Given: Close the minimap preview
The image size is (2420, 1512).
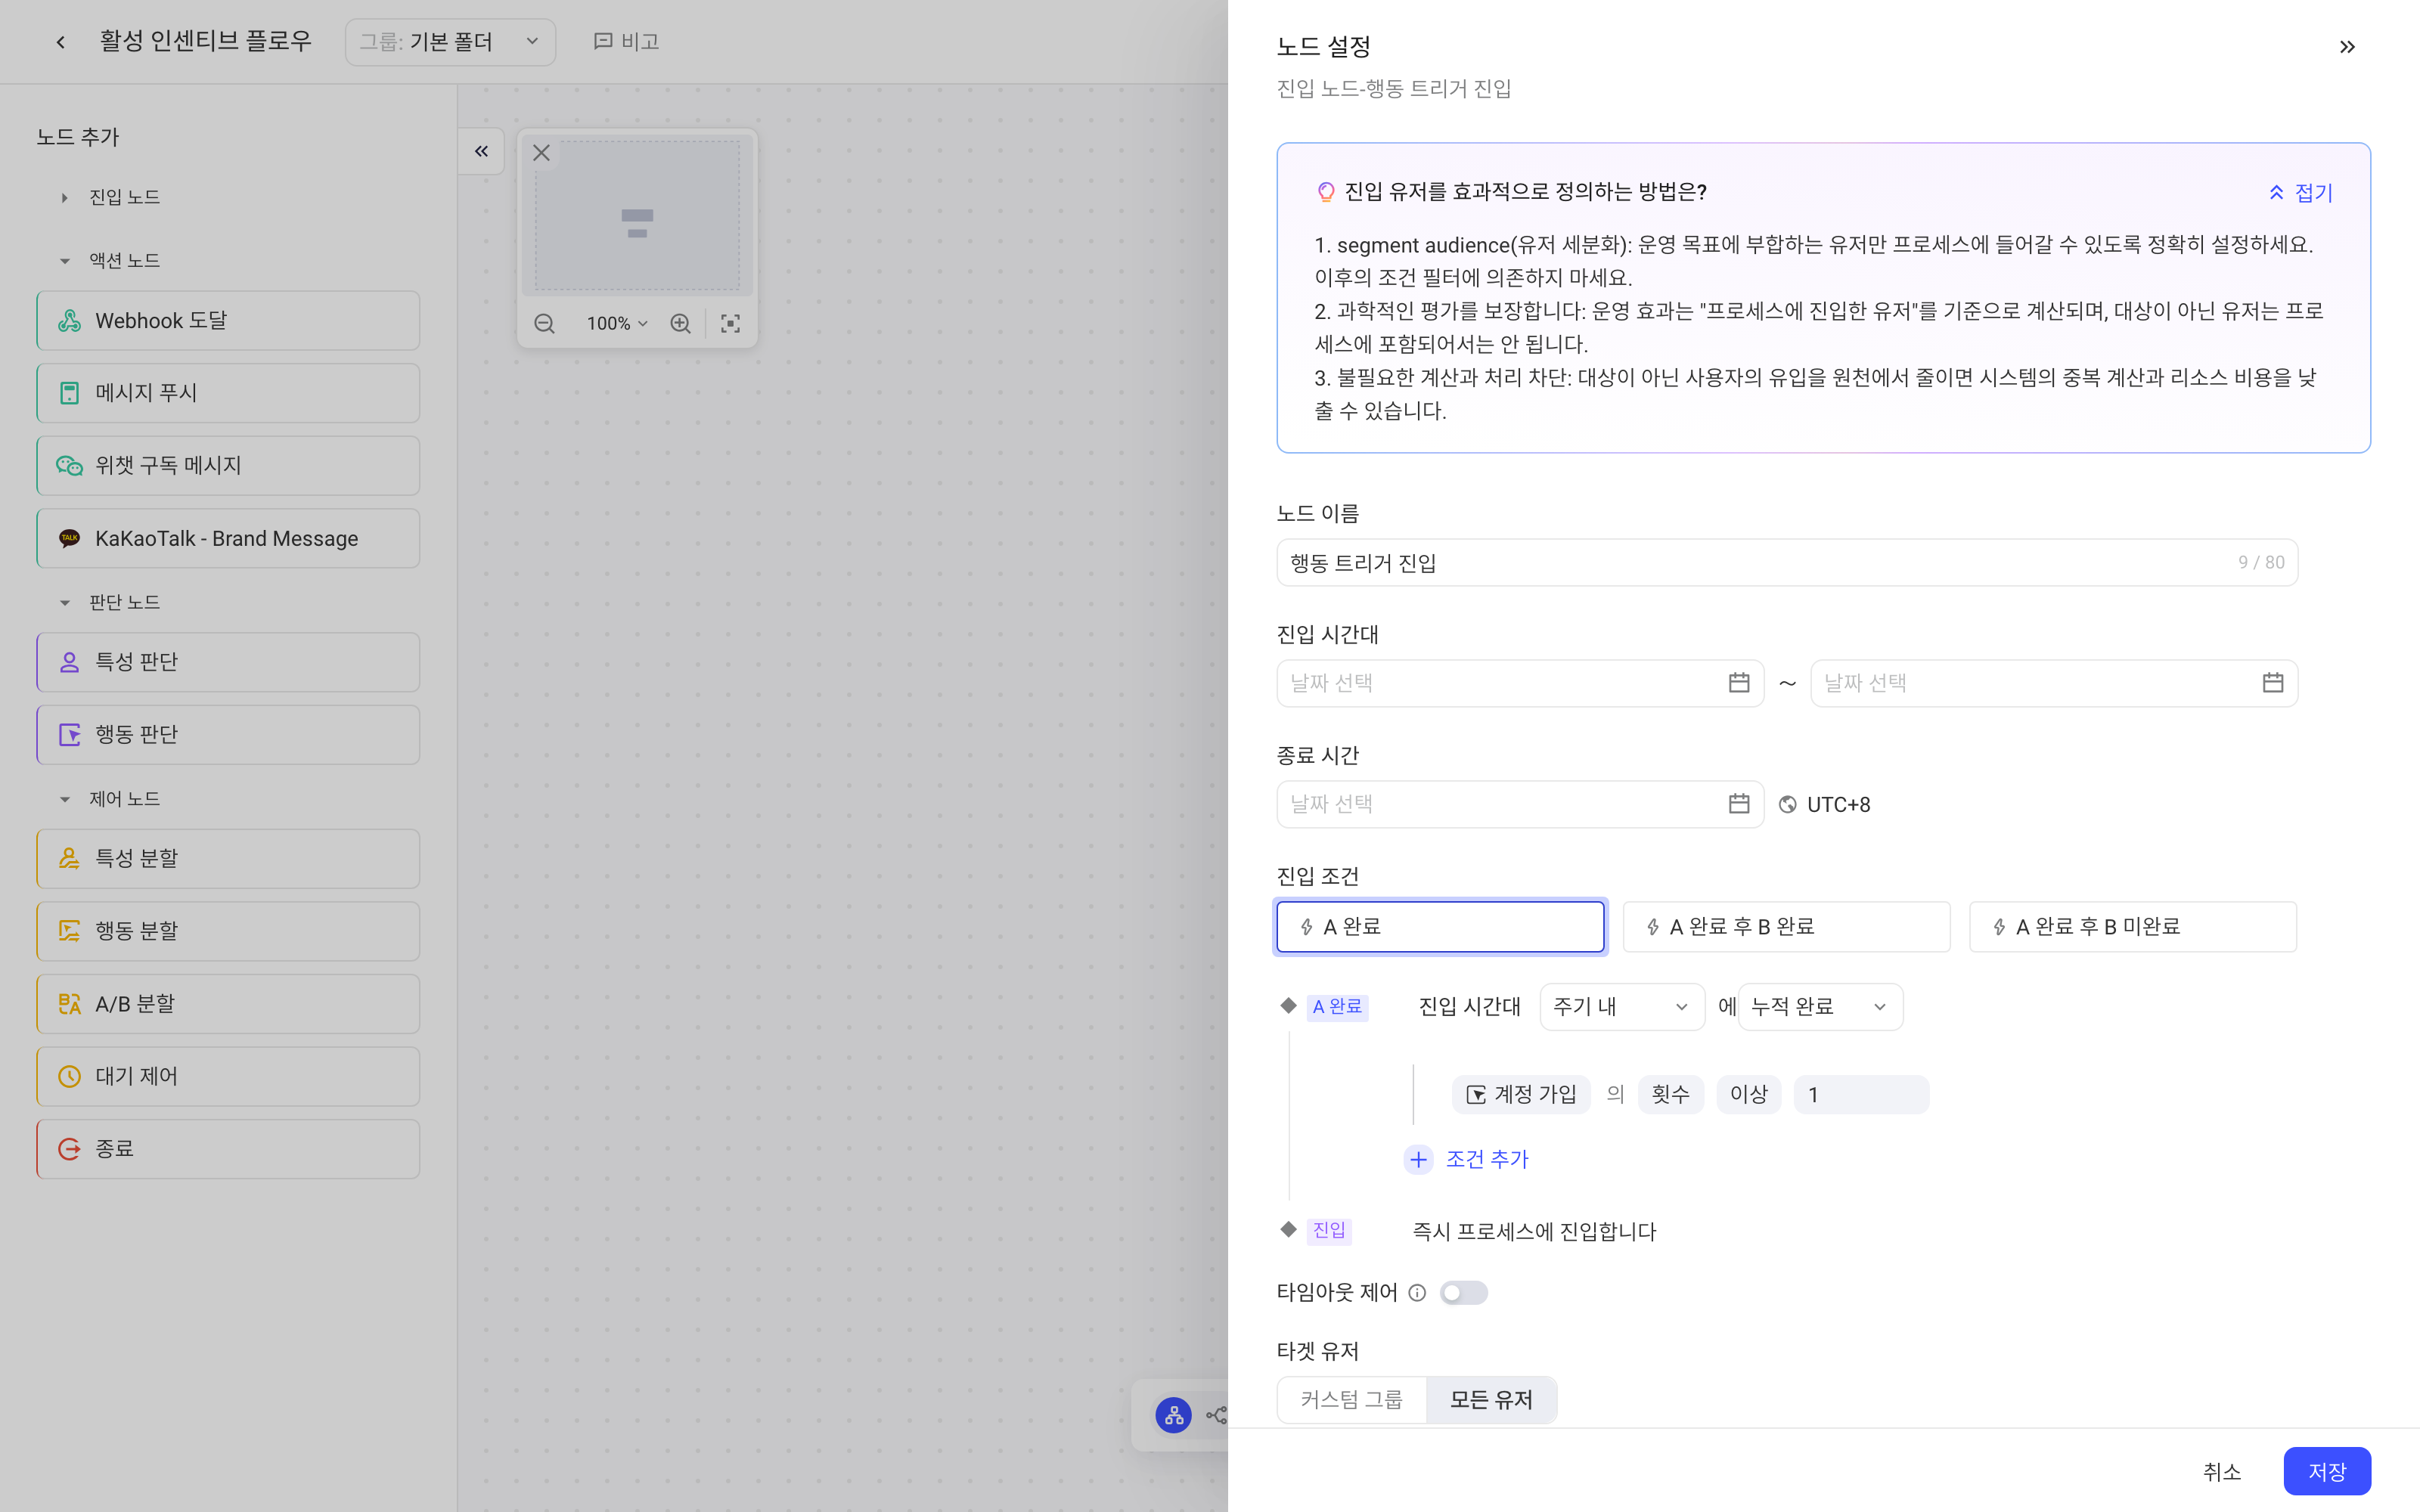Looking at the screenshot, I should click(541, 153).
